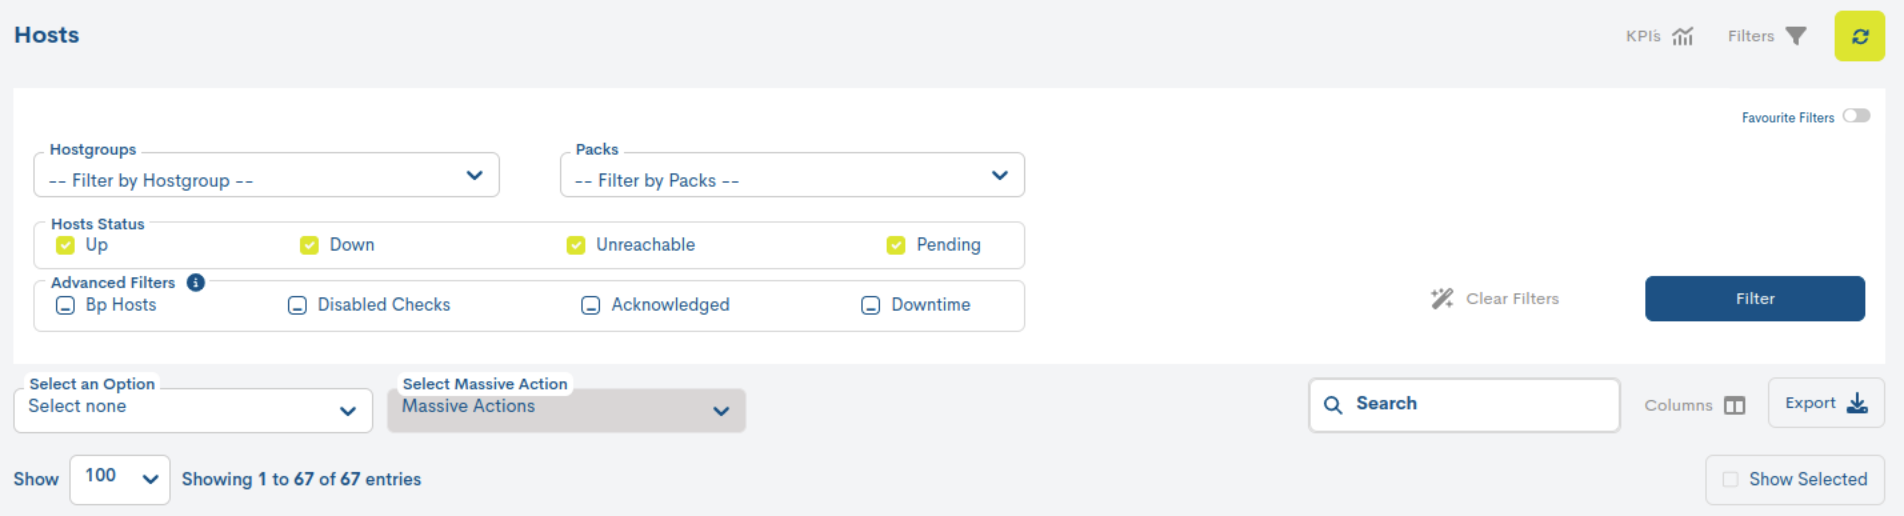Open the Filter by Packs dropdown
1904x516 pixels.
pyautogui.click(x=792, y=175)
